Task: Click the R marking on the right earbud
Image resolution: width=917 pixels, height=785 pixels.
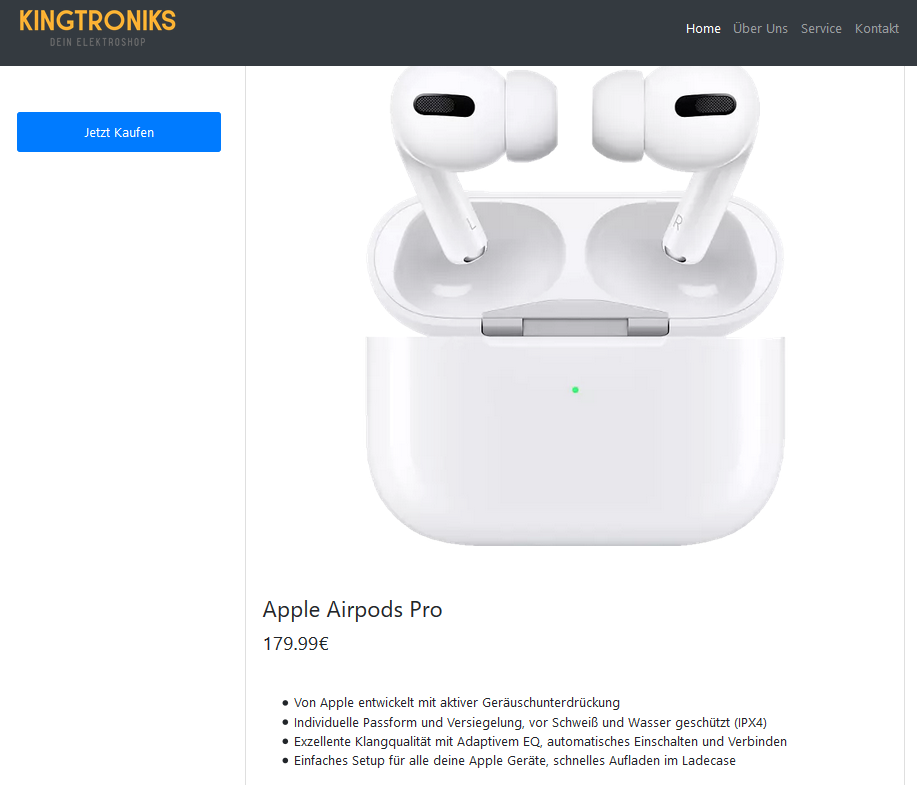Action: pyautogui.click(x=678, y=222)
